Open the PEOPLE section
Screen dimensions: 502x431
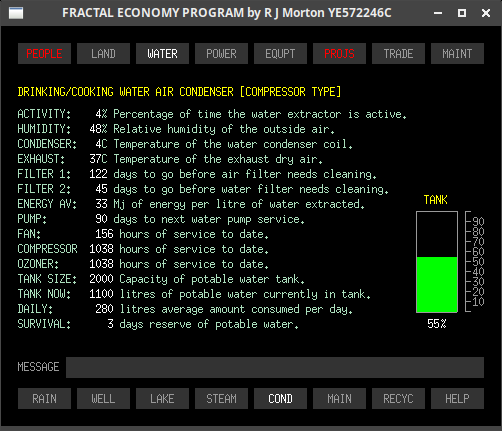44,53
